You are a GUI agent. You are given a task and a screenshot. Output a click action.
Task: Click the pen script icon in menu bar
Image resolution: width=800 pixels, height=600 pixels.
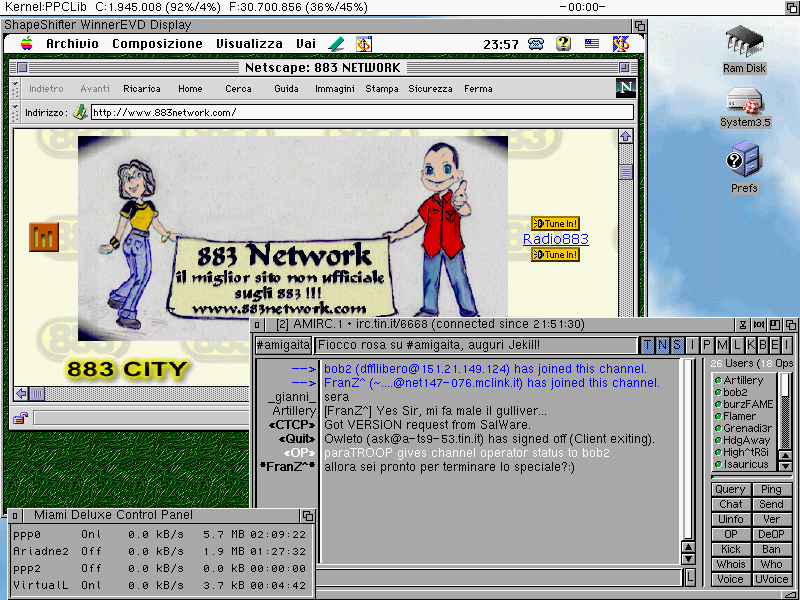click(336, 44)
